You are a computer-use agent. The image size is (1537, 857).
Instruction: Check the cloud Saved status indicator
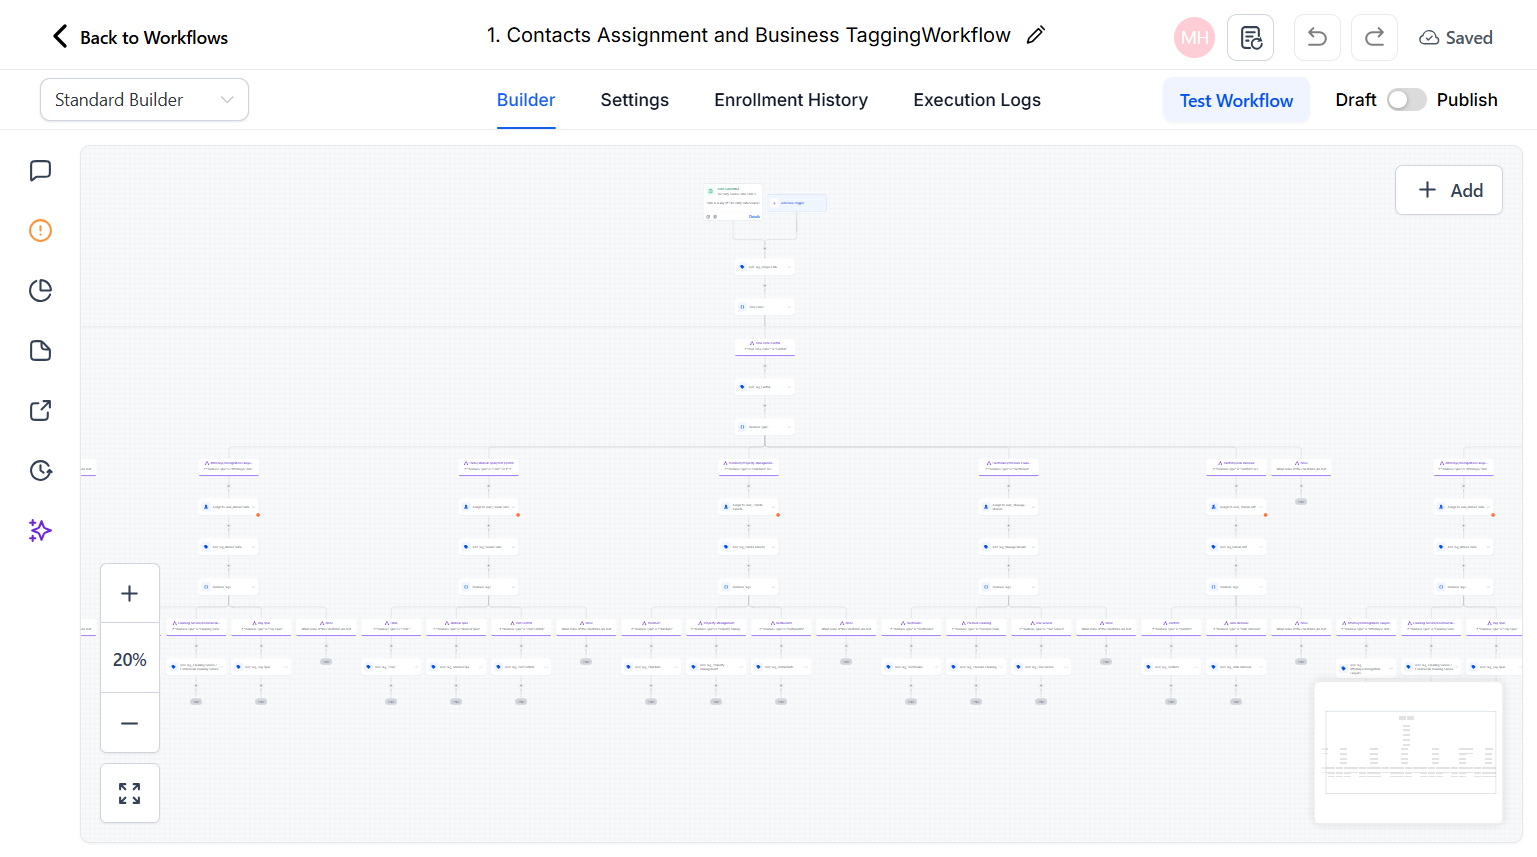1455,38
